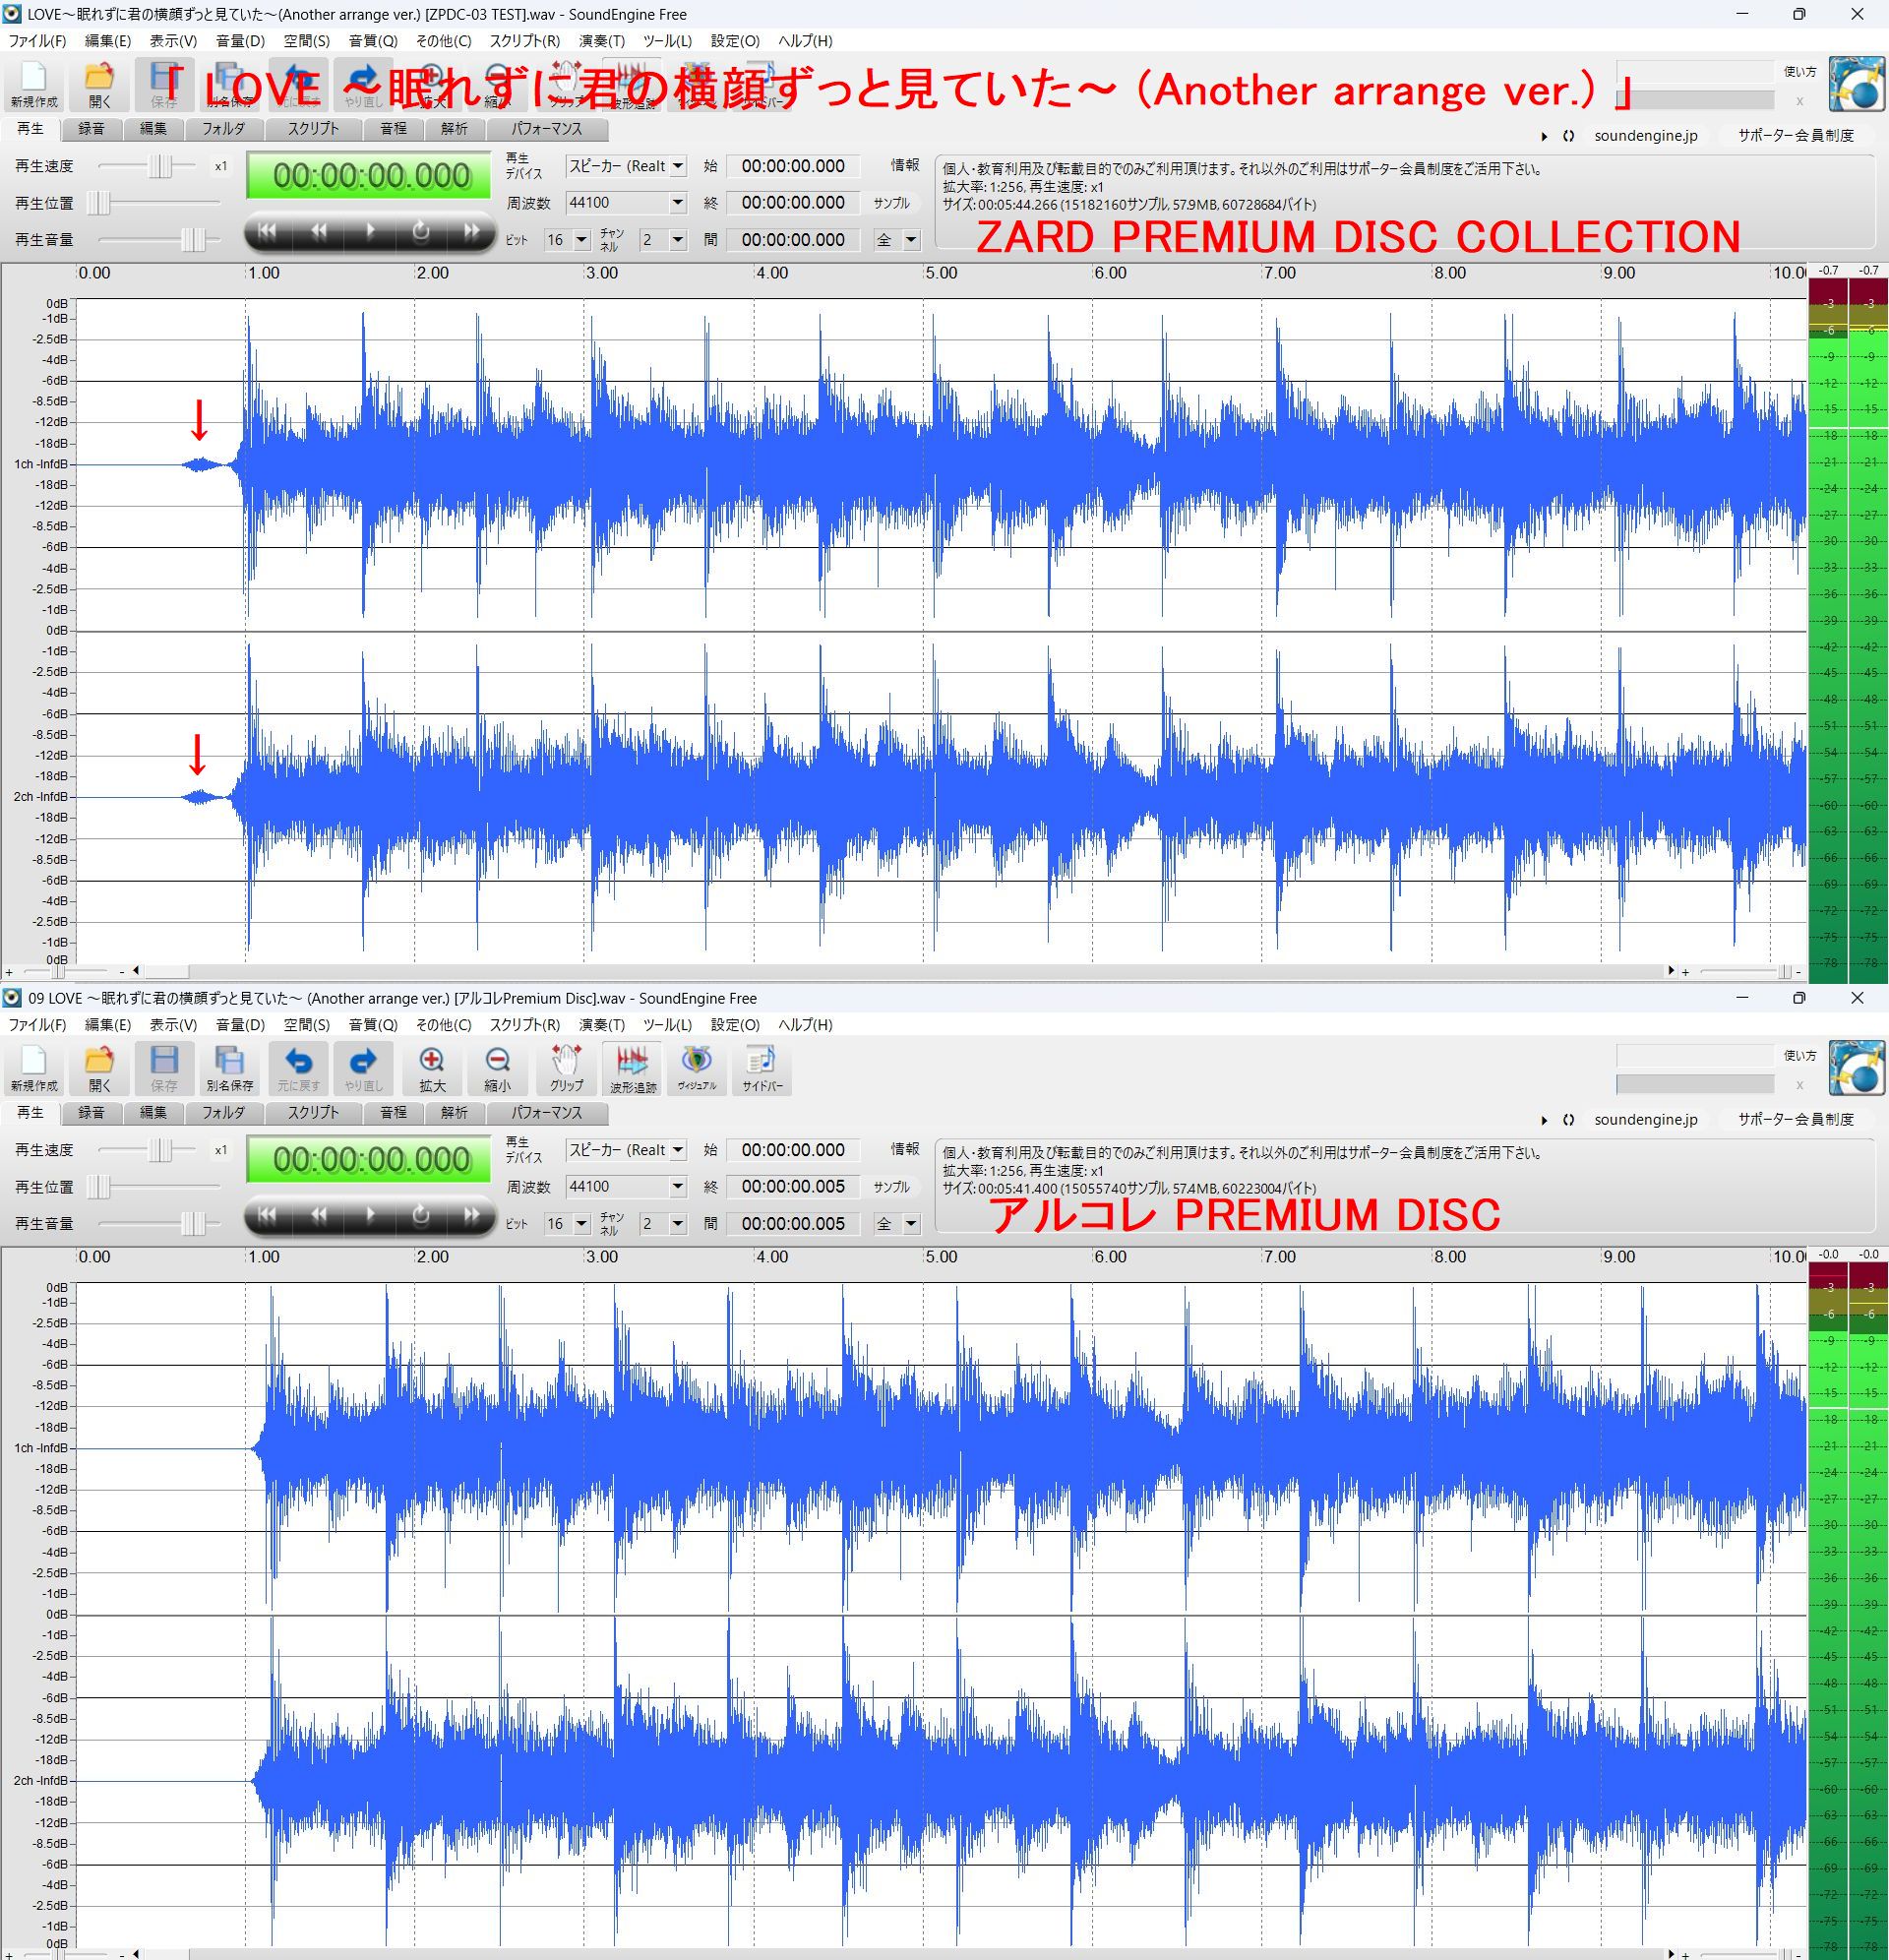Click small play triangle beside soundengine.jp, bottom window
Viewport: 1889px width, 1960px height.
pyautogui.click(x=1544, y=1120)
